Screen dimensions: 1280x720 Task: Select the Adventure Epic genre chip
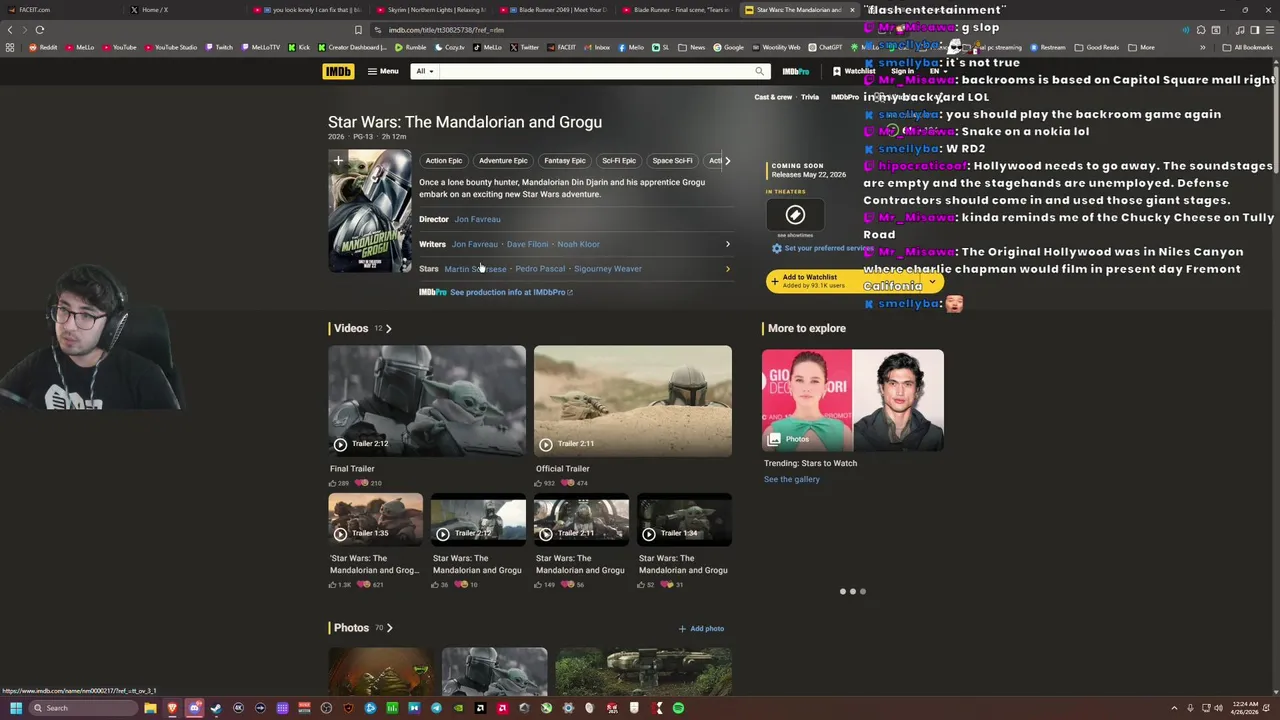pos(503,160)
